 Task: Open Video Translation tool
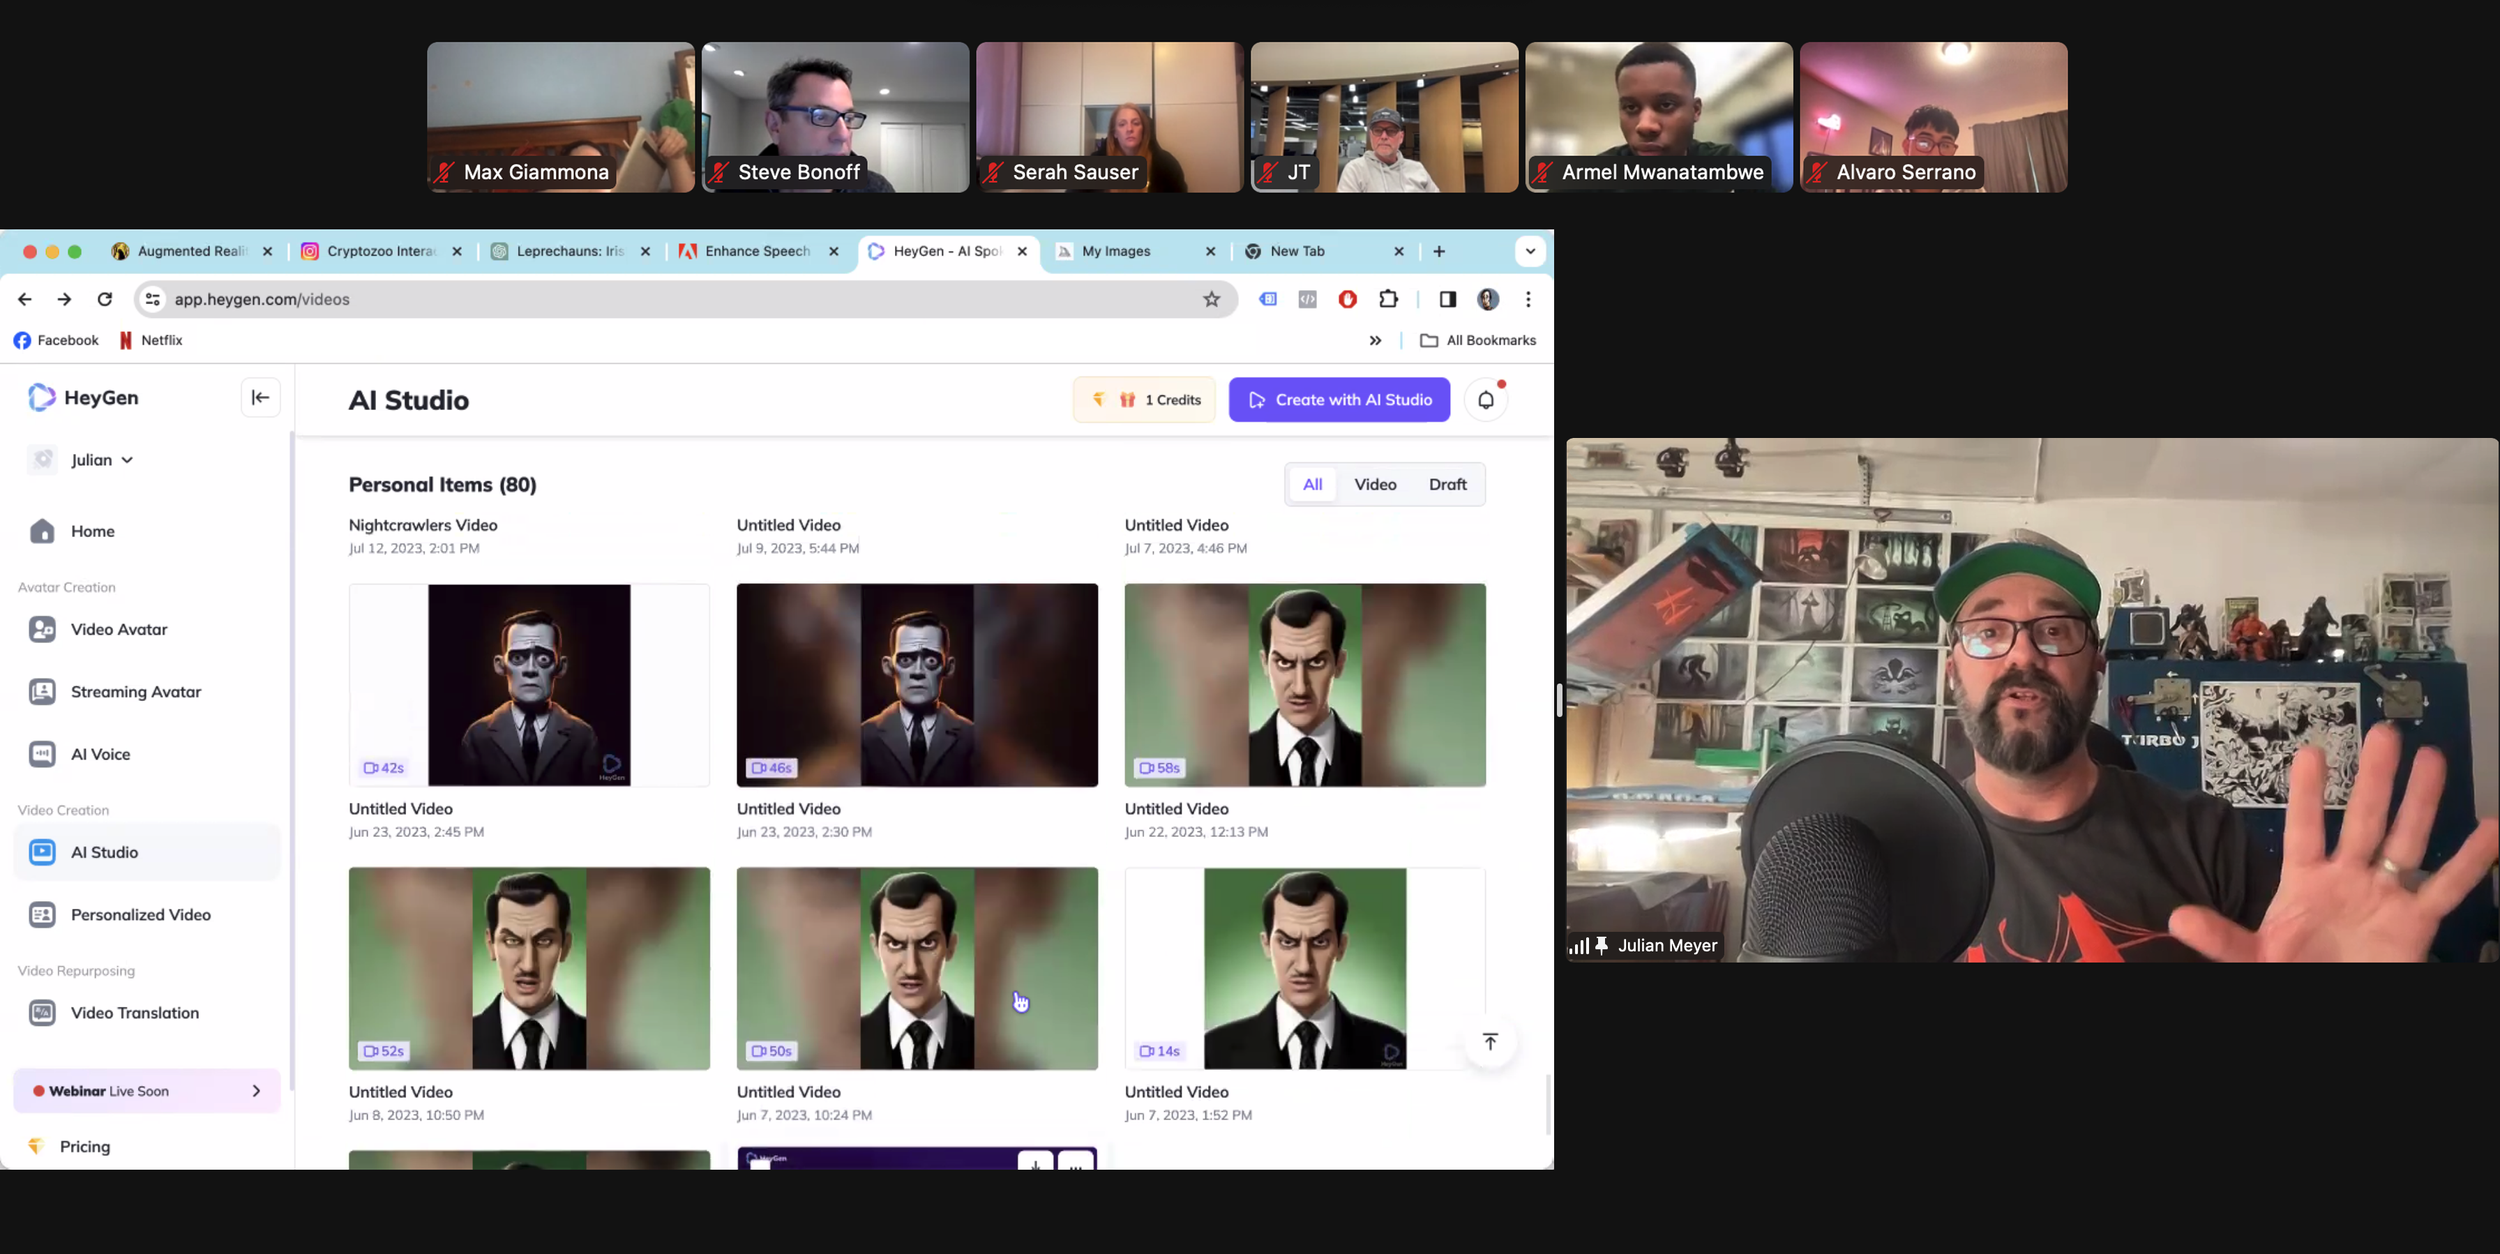click(134, 1013)
